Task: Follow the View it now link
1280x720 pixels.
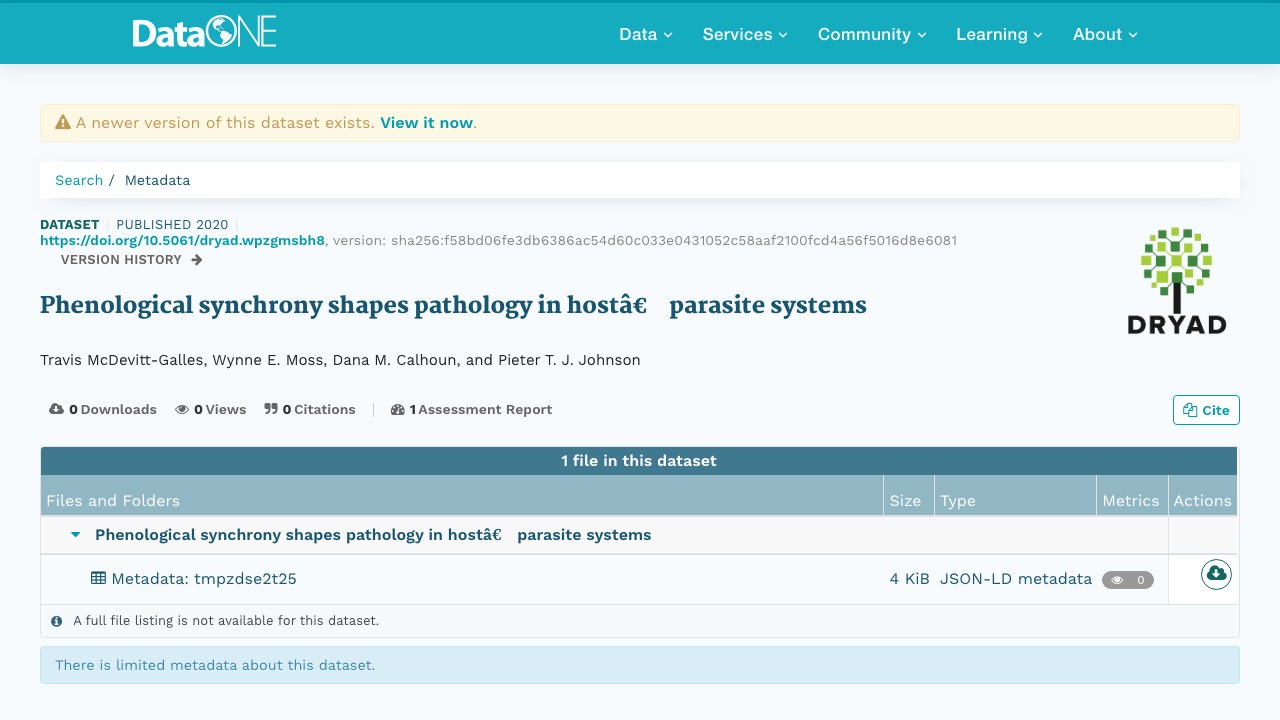Action: (x=426, y=123)
